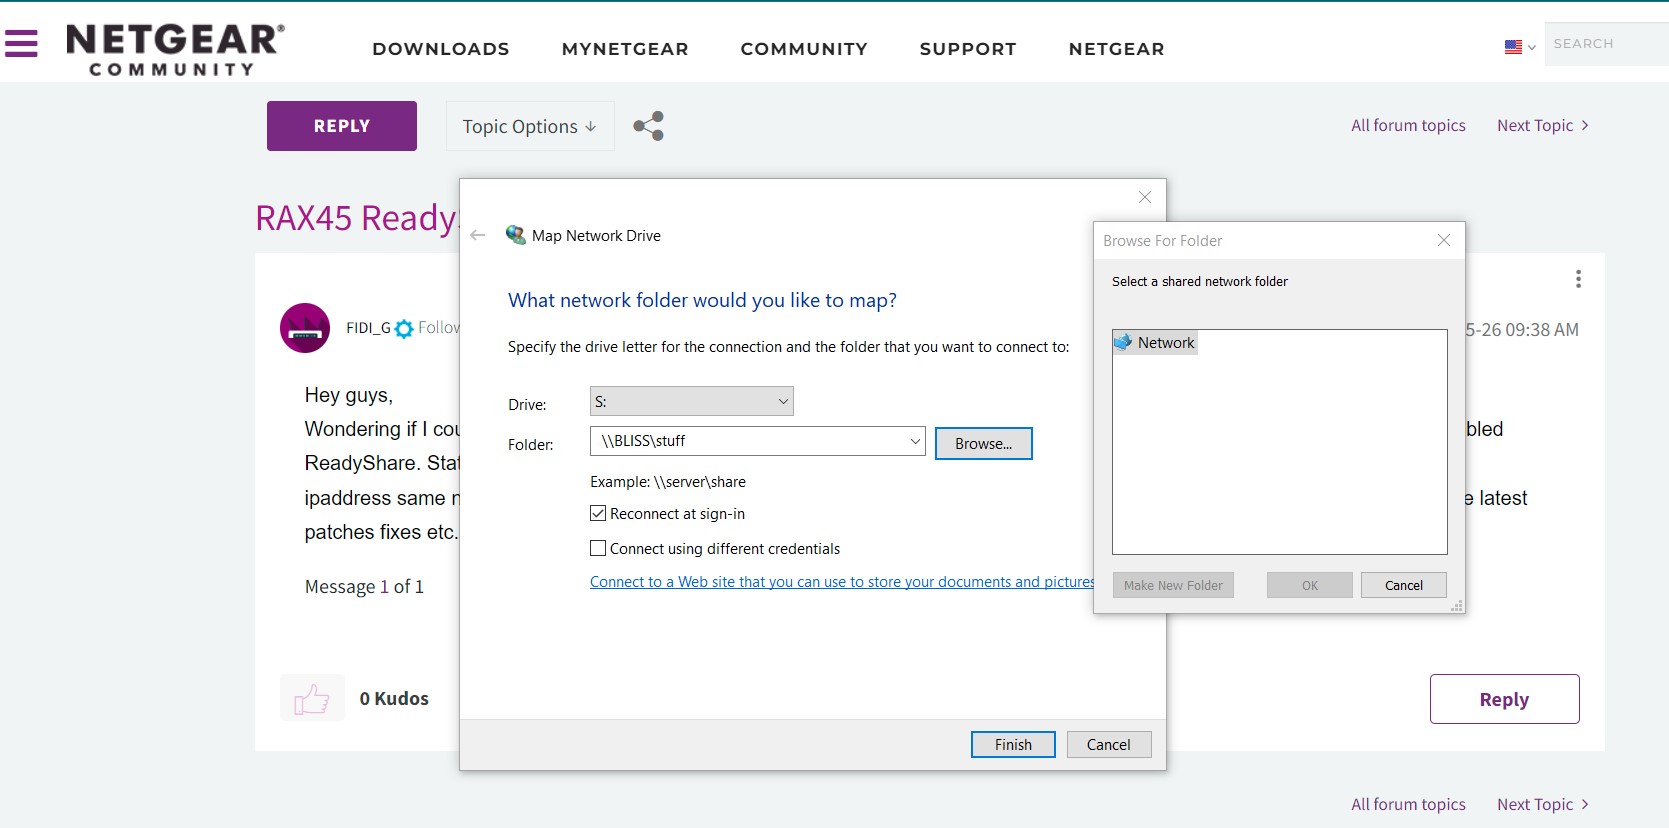Click Next Topic link at bottom
Screen dimensions: 1669x828
[1543, 804]
